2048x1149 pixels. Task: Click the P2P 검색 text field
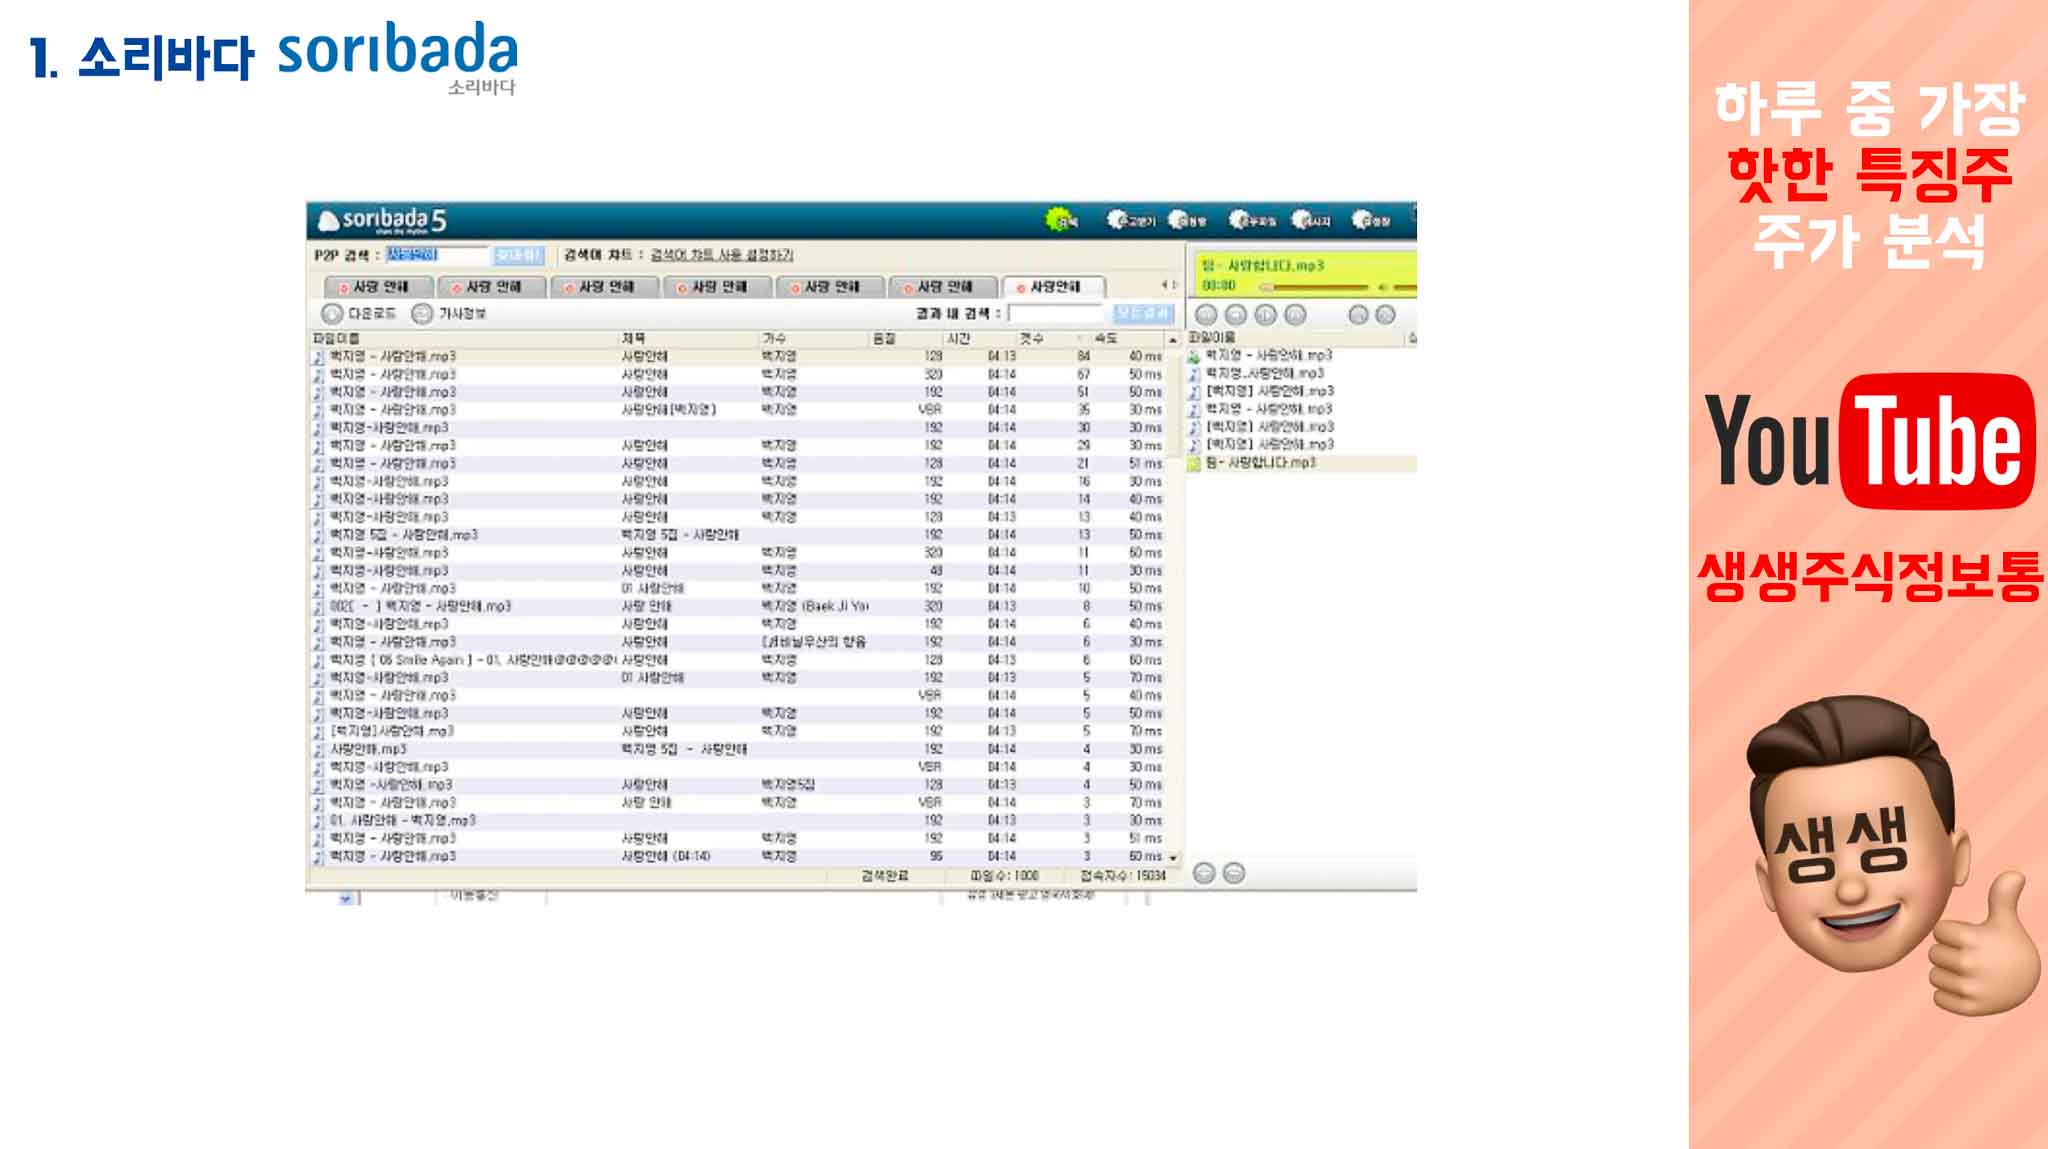[x=435, y=255]
